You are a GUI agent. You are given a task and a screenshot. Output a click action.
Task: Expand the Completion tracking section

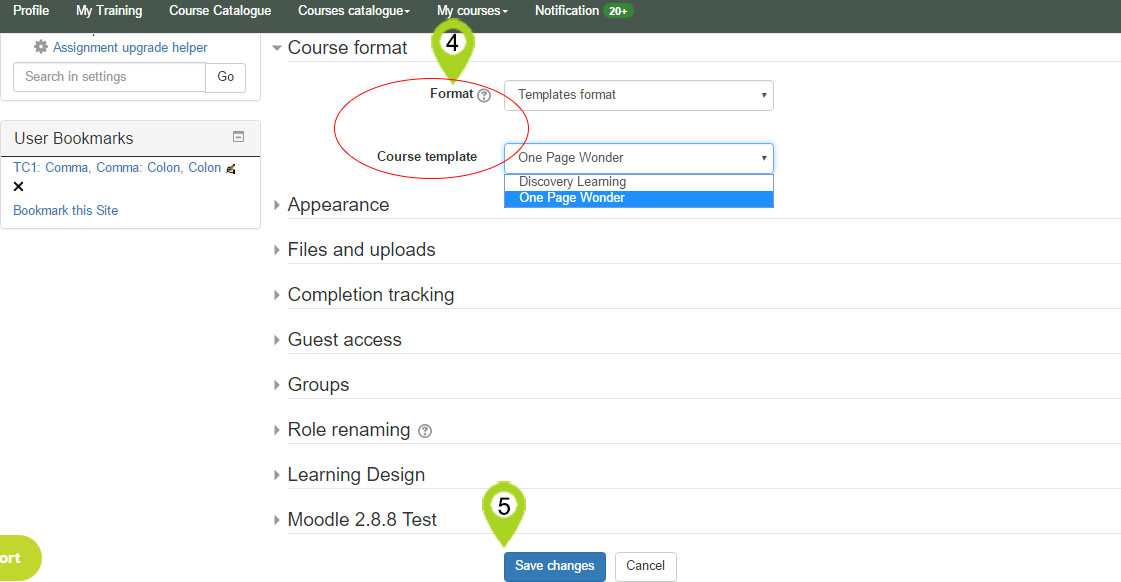(370, 295)
